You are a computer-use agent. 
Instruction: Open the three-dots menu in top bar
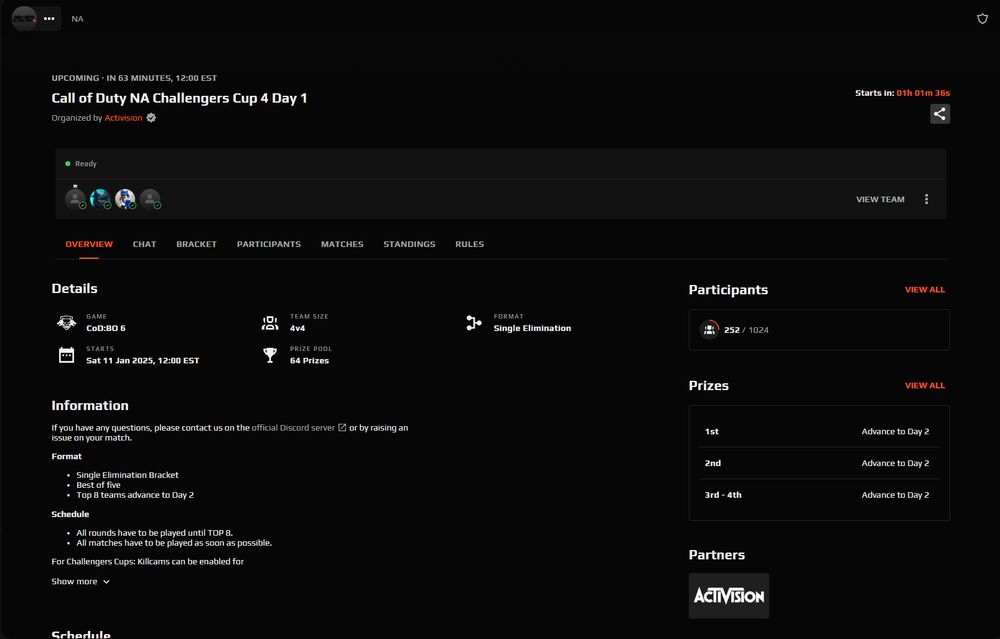point(49,18)
